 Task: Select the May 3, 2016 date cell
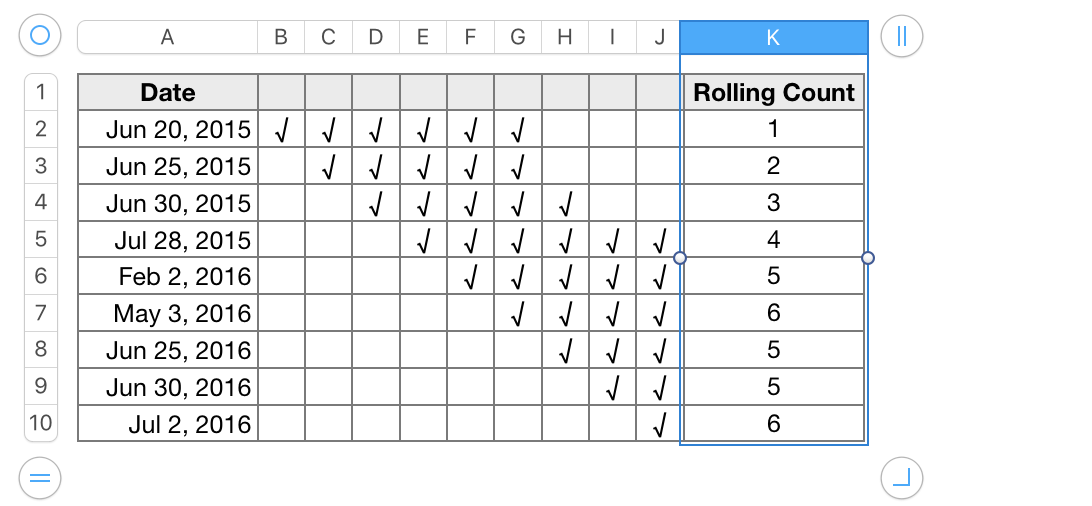[x=168, y=313]
